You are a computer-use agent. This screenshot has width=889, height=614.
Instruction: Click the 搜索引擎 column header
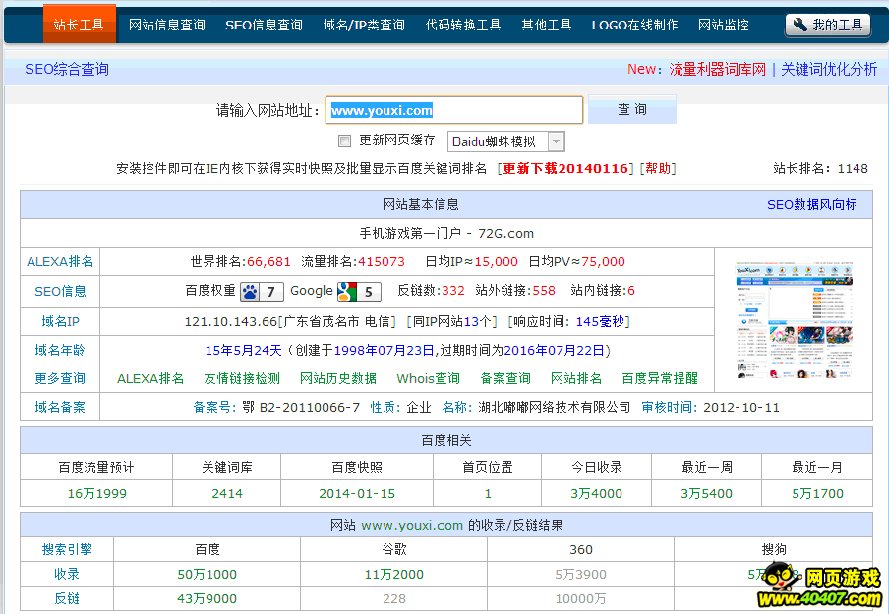67,549
